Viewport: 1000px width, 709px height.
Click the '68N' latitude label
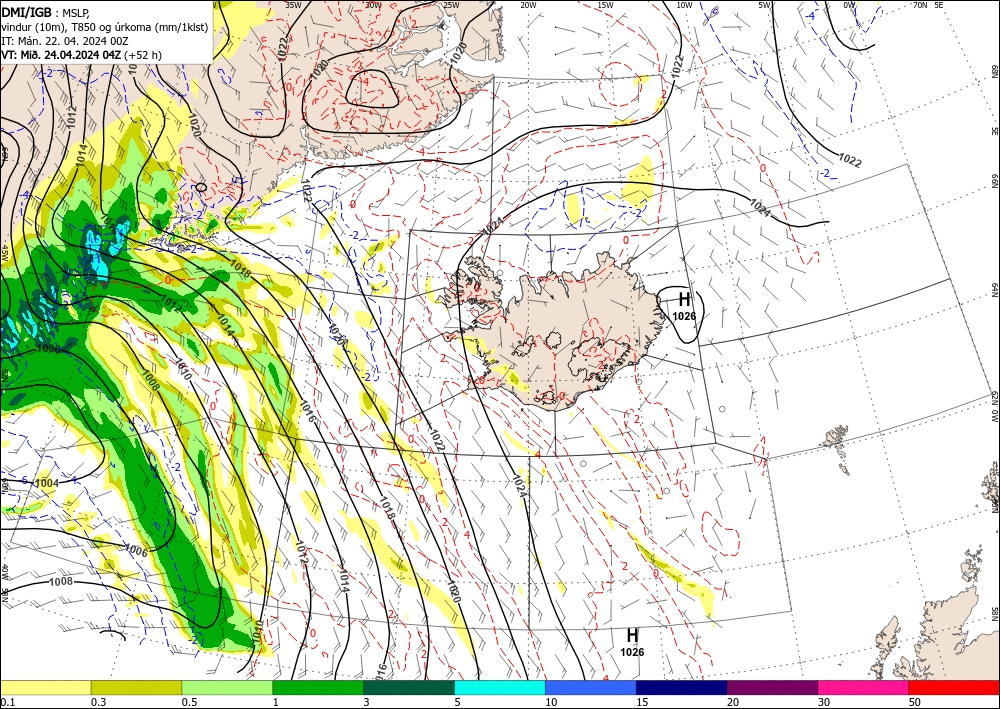[994, 70]
